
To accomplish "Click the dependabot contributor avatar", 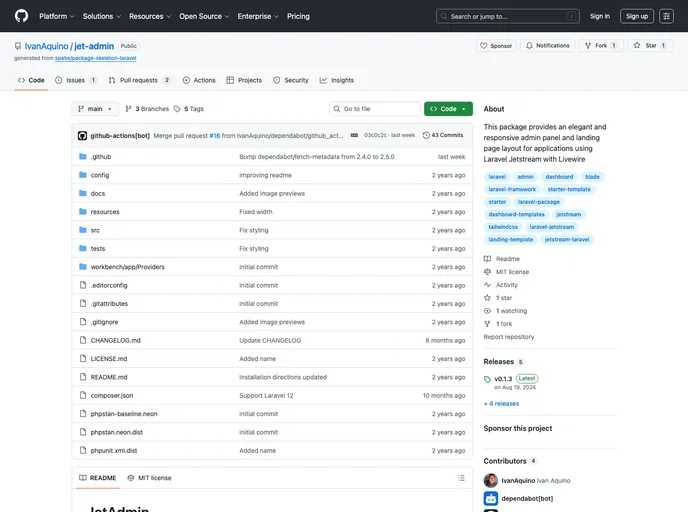I will [491, 498].
